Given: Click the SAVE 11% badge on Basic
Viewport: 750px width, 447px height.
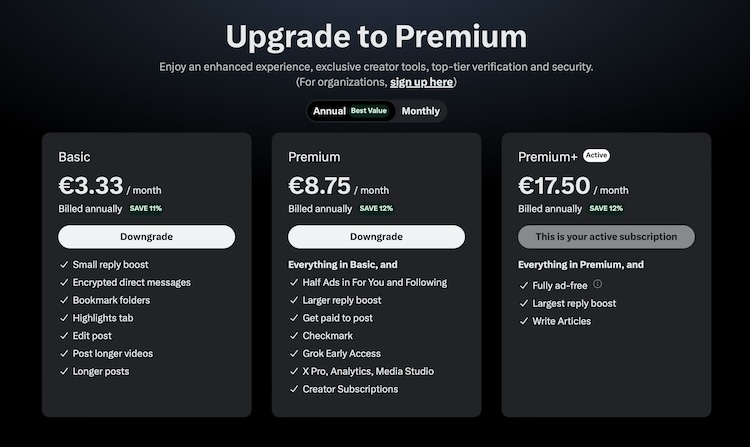Looking at the screenshot, I should [146, 208].
